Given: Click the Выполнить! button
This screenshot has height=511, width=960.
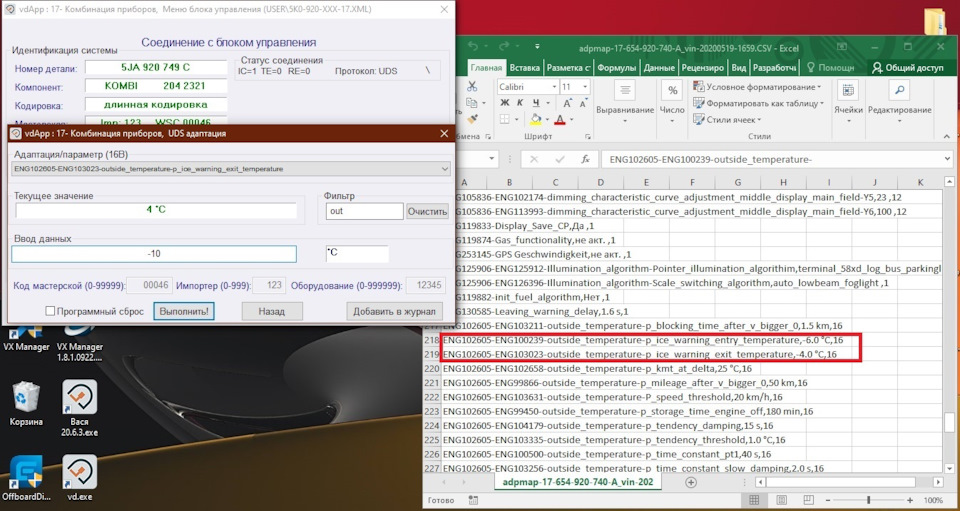Looking at the screenshot, I should coord(184,311).
